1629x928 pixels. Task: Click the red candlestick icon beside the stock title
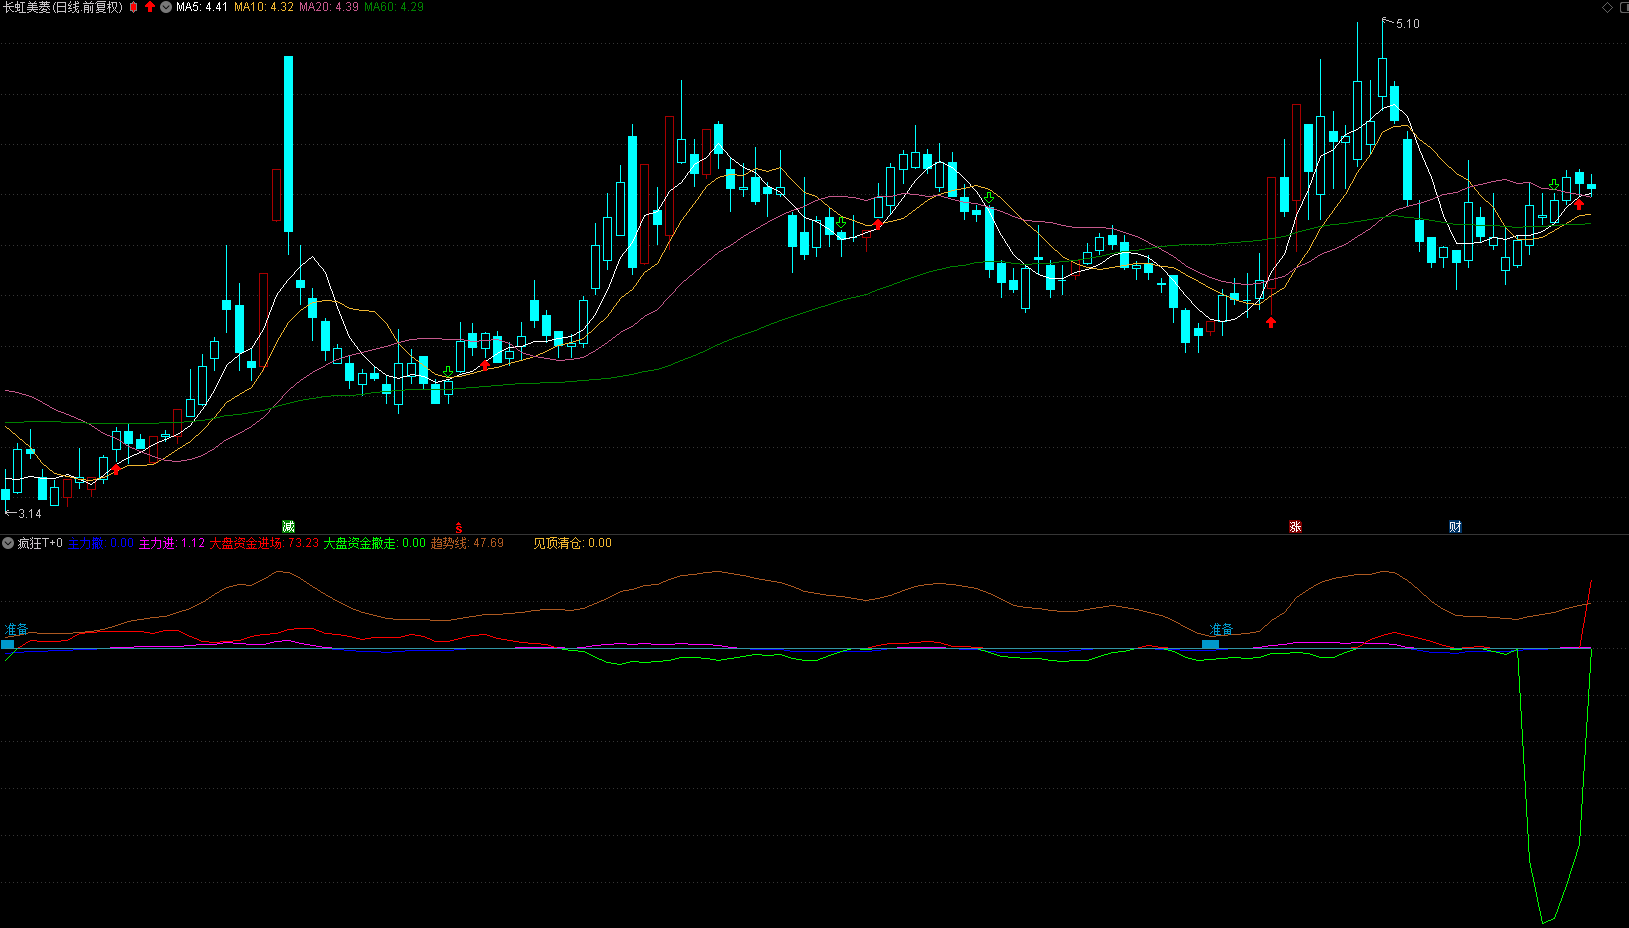tap(134, 7)
